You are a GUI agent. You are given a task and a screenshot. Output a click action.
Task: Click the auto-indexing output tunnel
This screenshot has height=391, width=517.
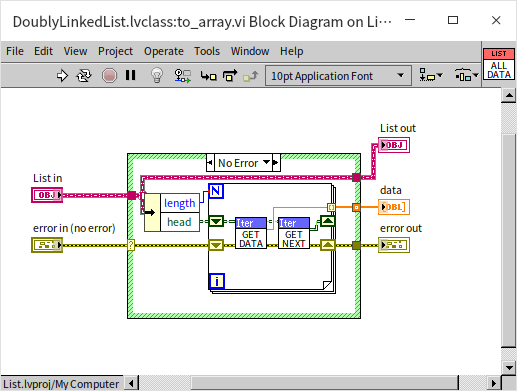click(x=331, y=207)
